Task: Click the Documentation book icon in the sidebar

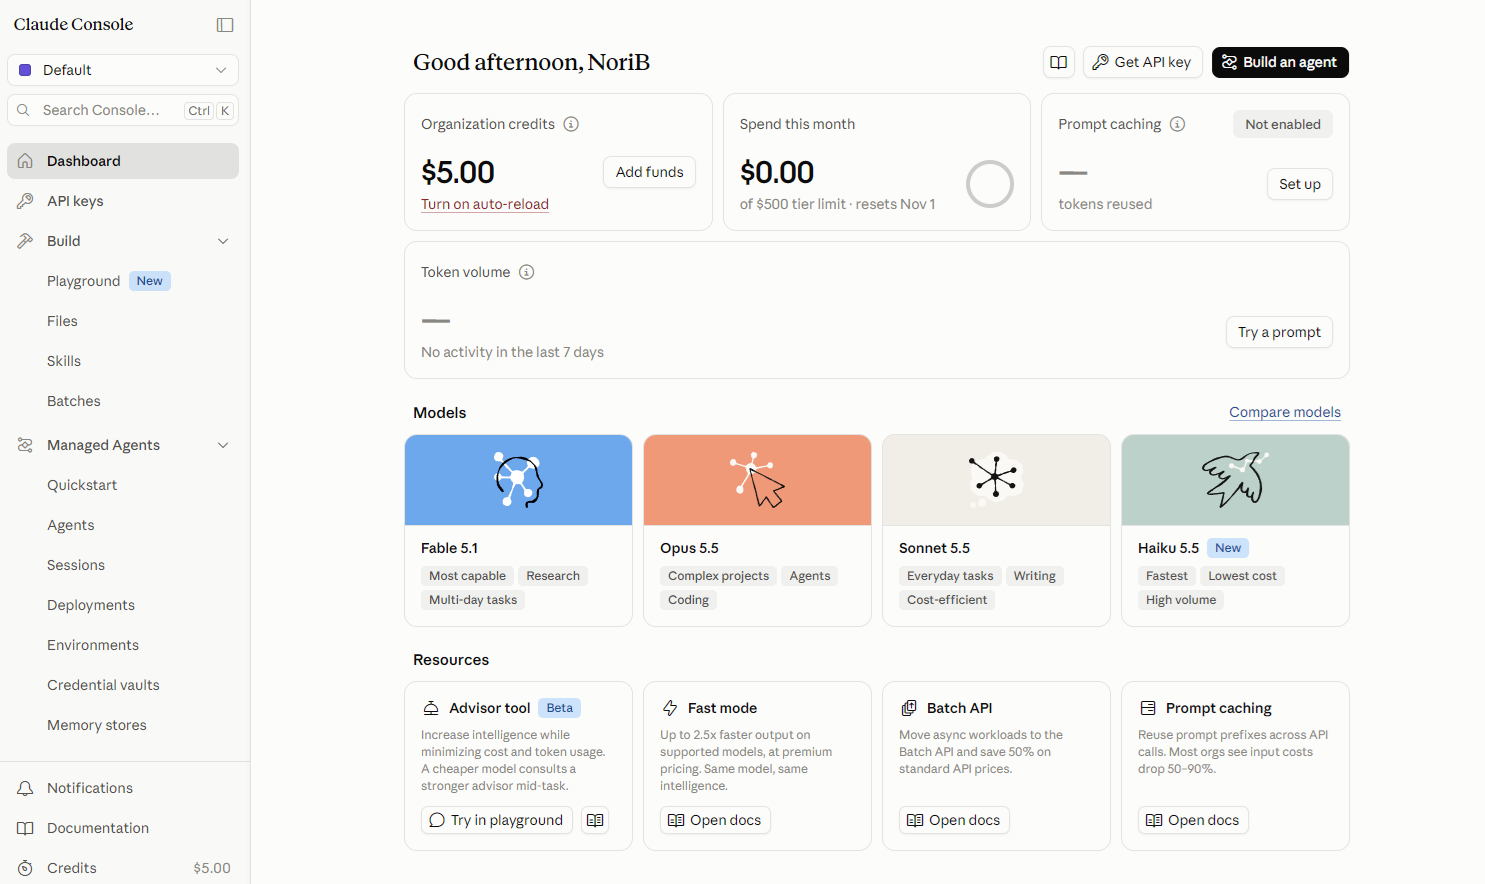Action: coord(25,828)
